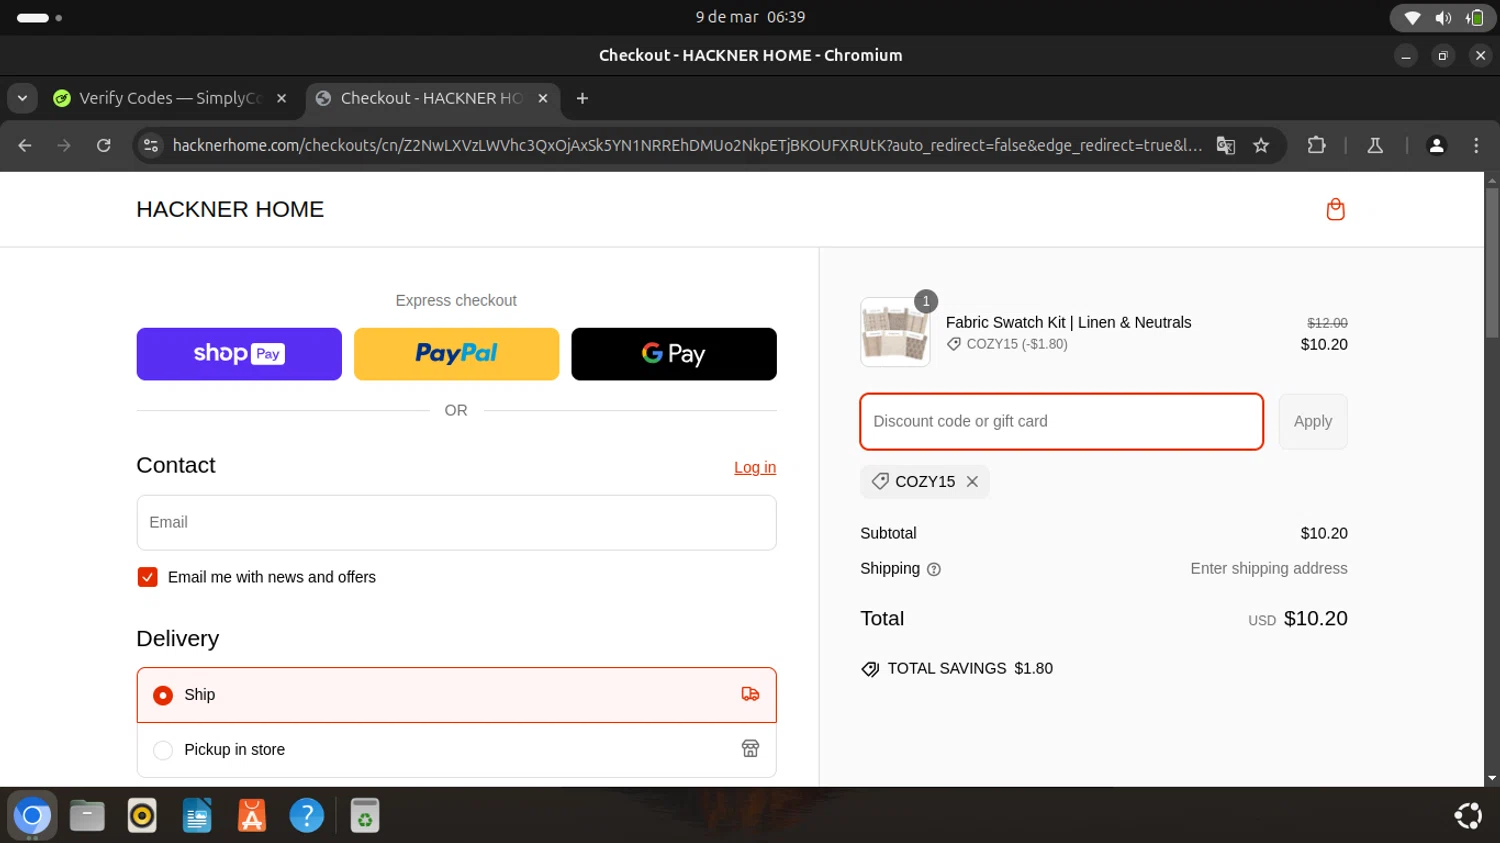Click the Ship delivery truck icon
This screenshot has height=843, width=1500.
(x=750, y=694)
